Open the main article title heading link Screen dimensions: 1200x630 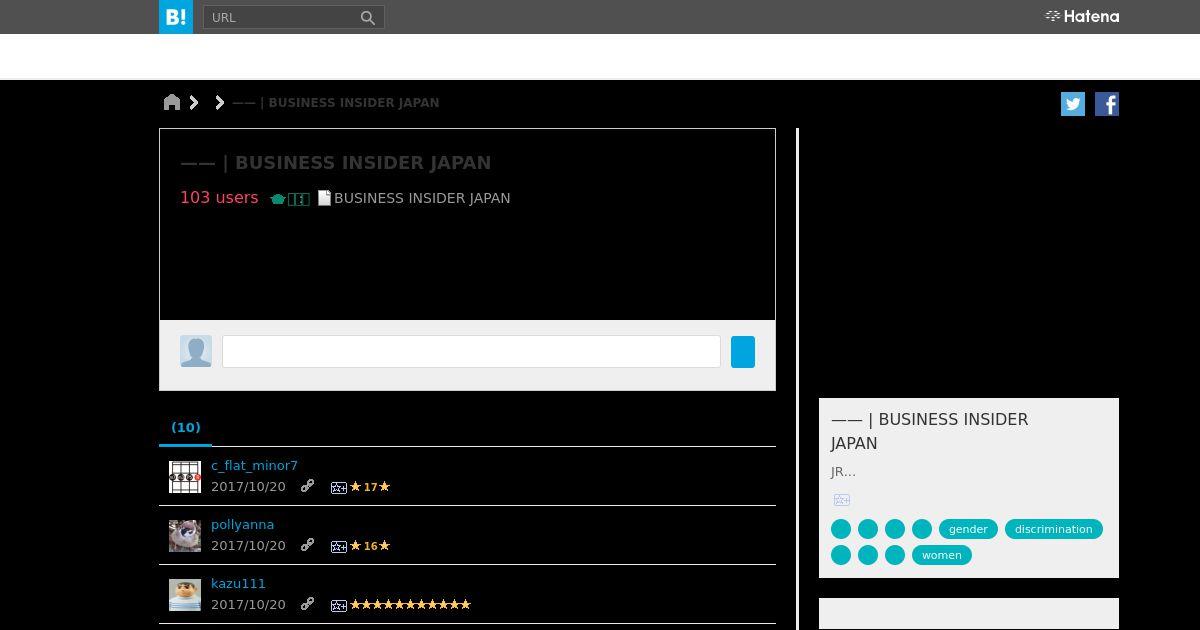coord(336,163)
